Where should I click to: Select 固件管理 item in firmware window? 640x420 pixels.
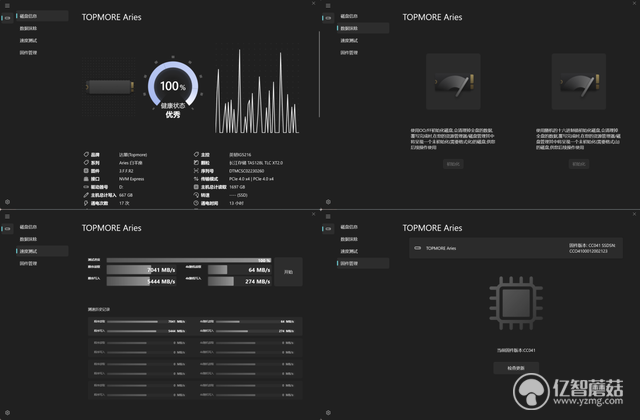[362, 263]
